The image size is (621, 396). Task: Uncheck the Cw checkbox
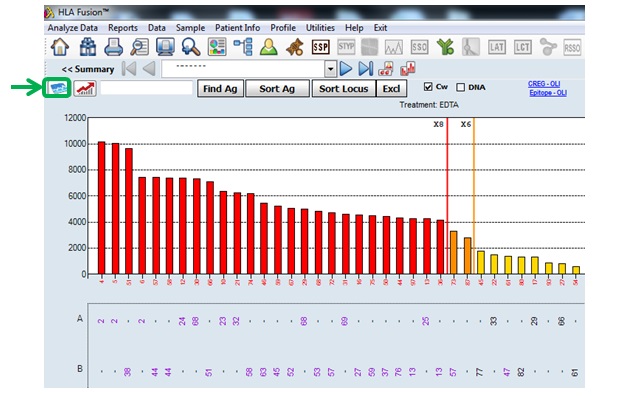(428, 87)
